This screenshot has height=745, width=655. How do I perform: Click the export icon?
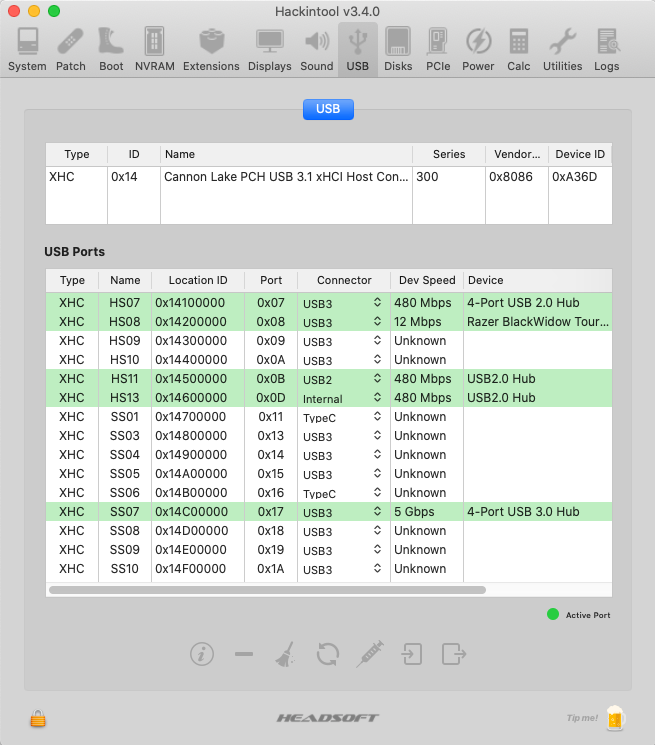click(x=454, y=654)
